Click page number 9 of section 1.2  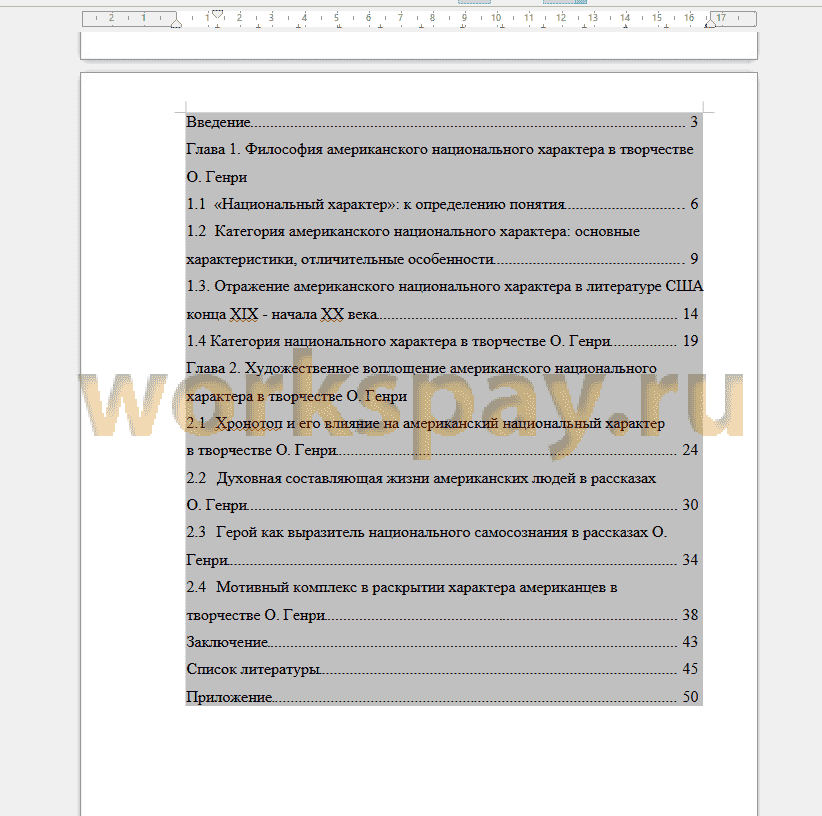point(694,259)
